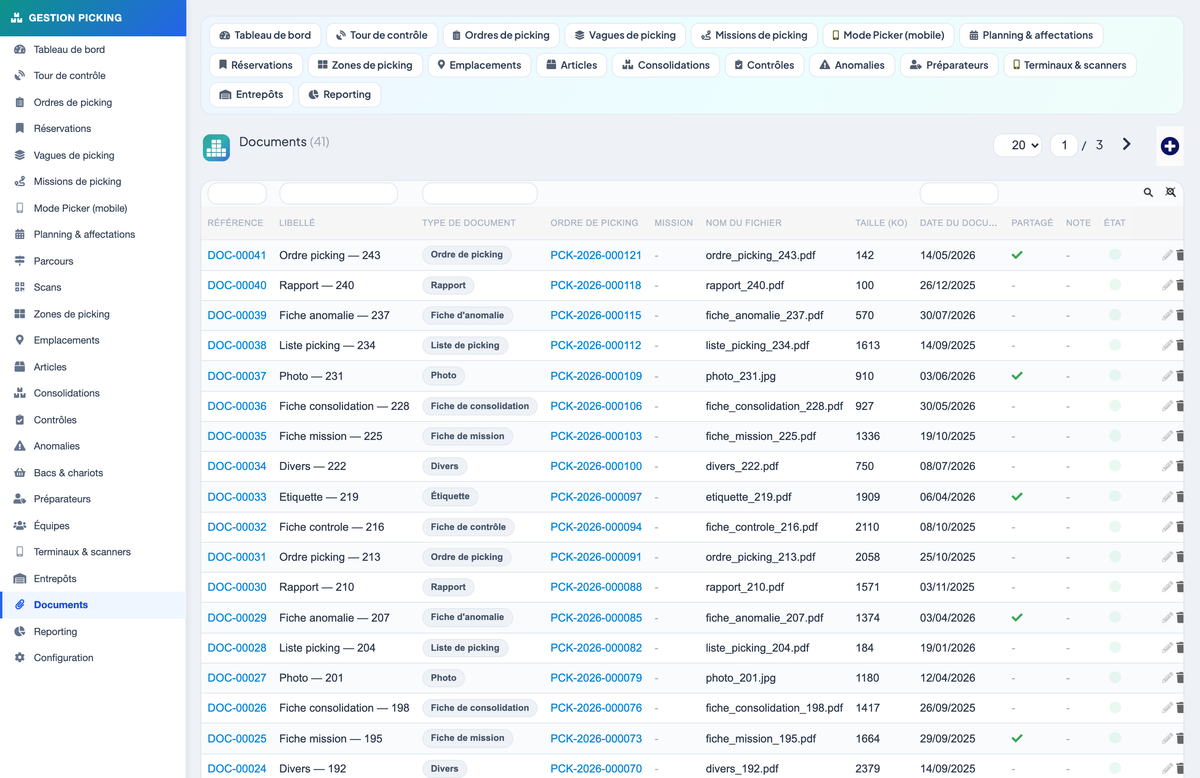Click the état indicator for DOC-00041

pos(1115,256)
